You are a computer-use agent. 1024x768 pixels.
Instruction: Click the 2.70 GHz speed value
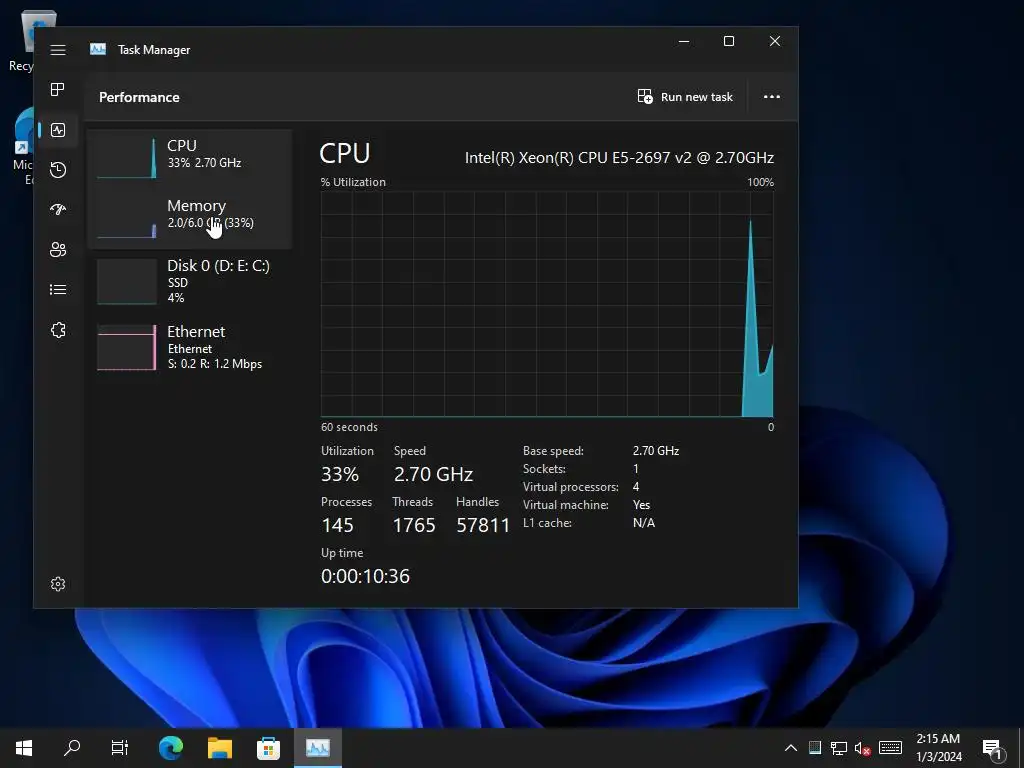point(433,474)
